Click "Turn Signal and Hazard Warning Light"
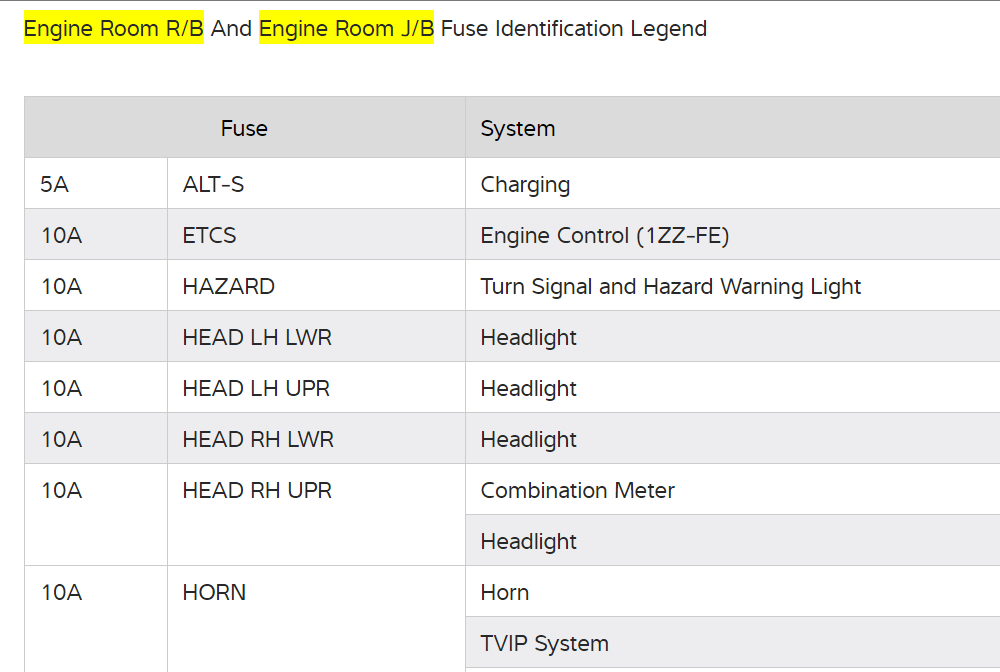The height and width of the screenshot is (672, 1000). [670, 286]
